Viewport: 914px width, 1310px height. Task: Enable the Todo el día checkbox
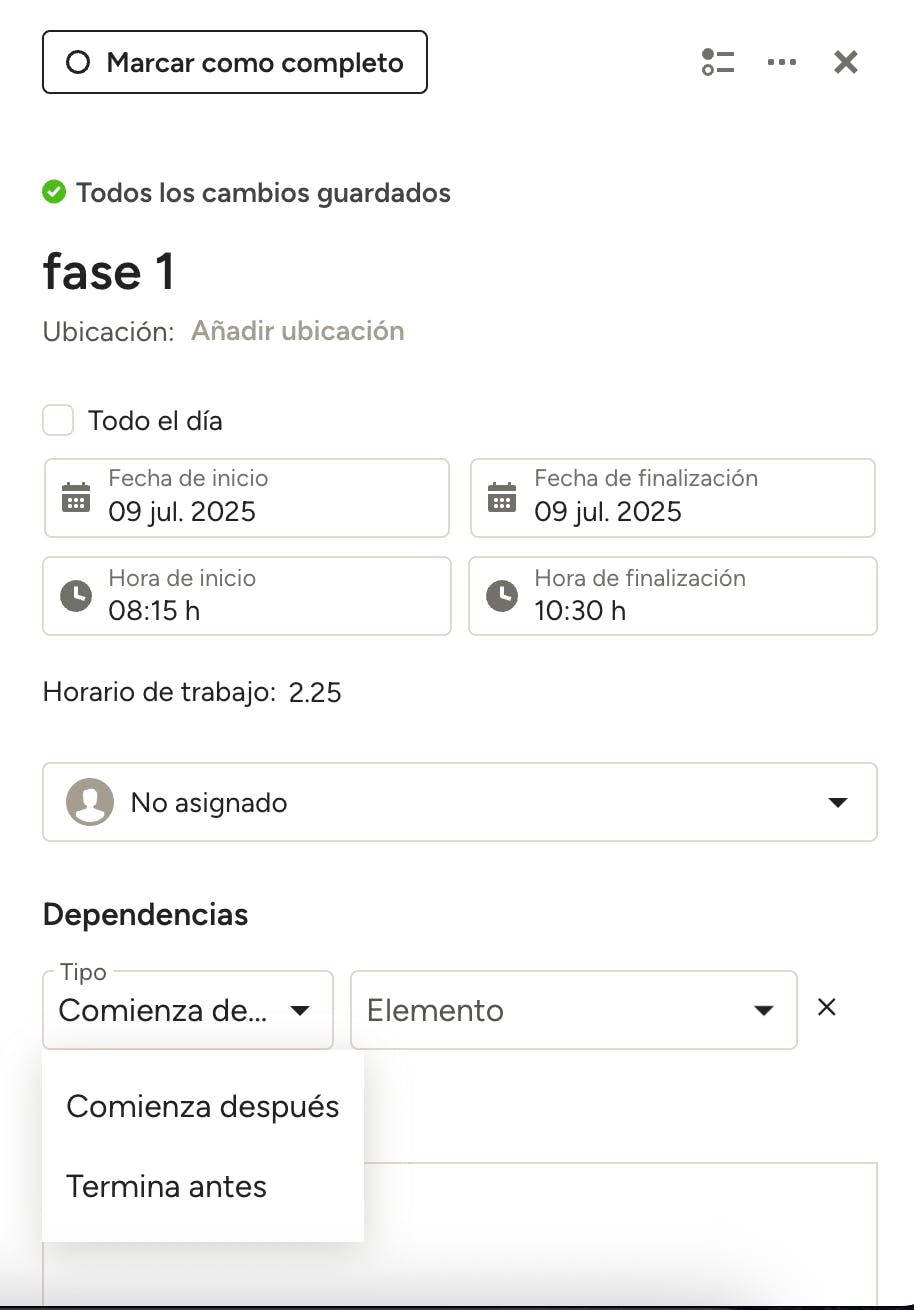click(58, 421)
